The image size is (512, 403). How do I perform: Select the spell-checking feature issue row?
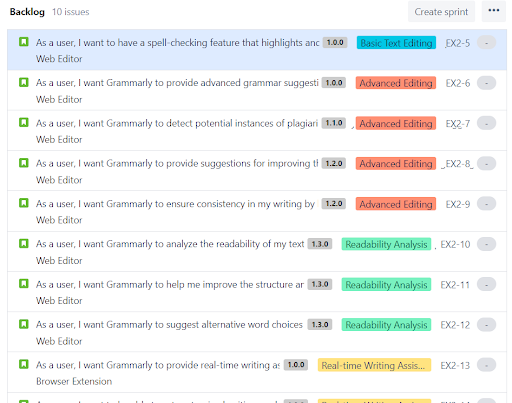(x=257, y=50)
